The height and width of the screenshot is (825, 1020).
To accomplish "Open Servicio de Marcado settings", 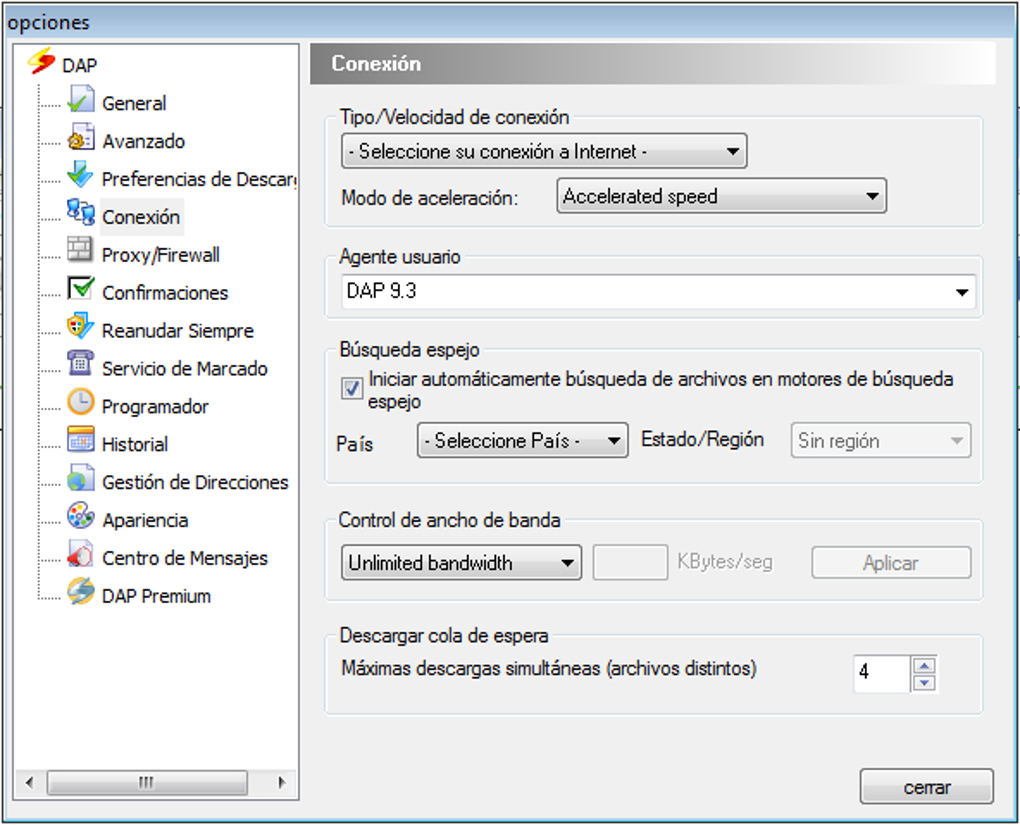I will tap(185, 368).
